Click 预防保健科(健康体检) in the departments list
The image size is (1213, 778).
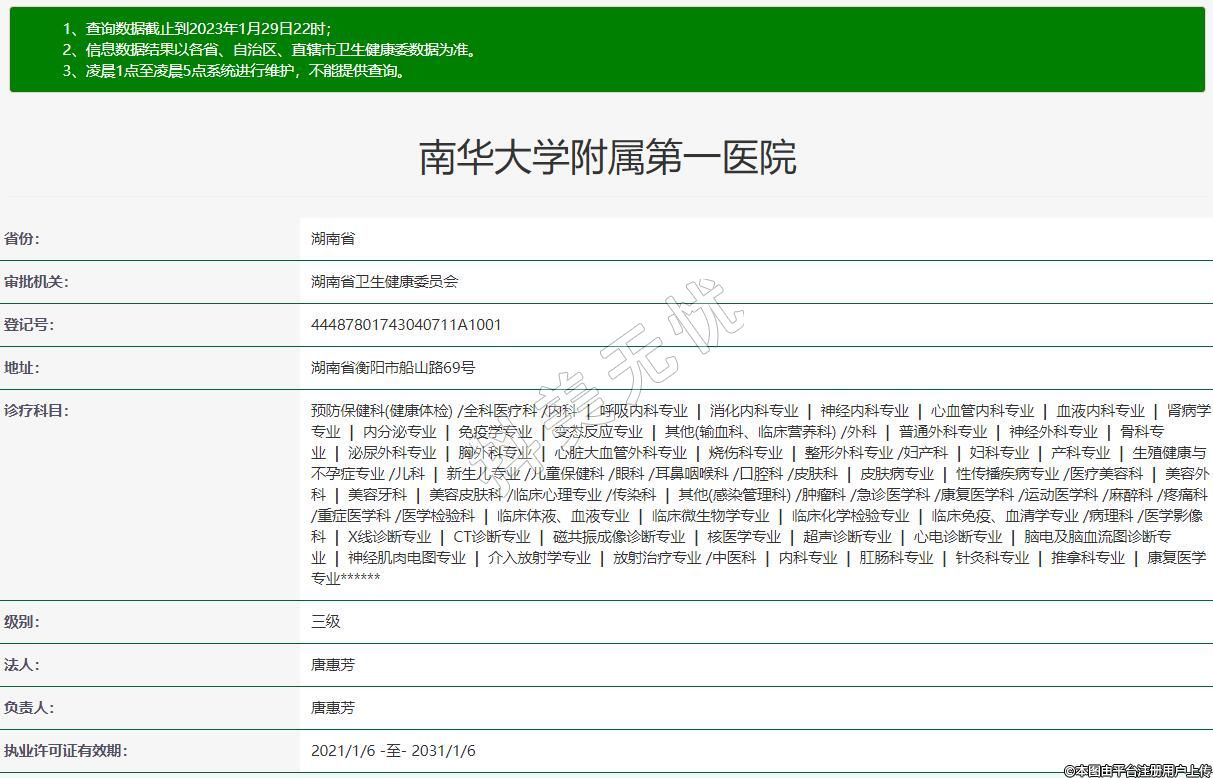381,411
